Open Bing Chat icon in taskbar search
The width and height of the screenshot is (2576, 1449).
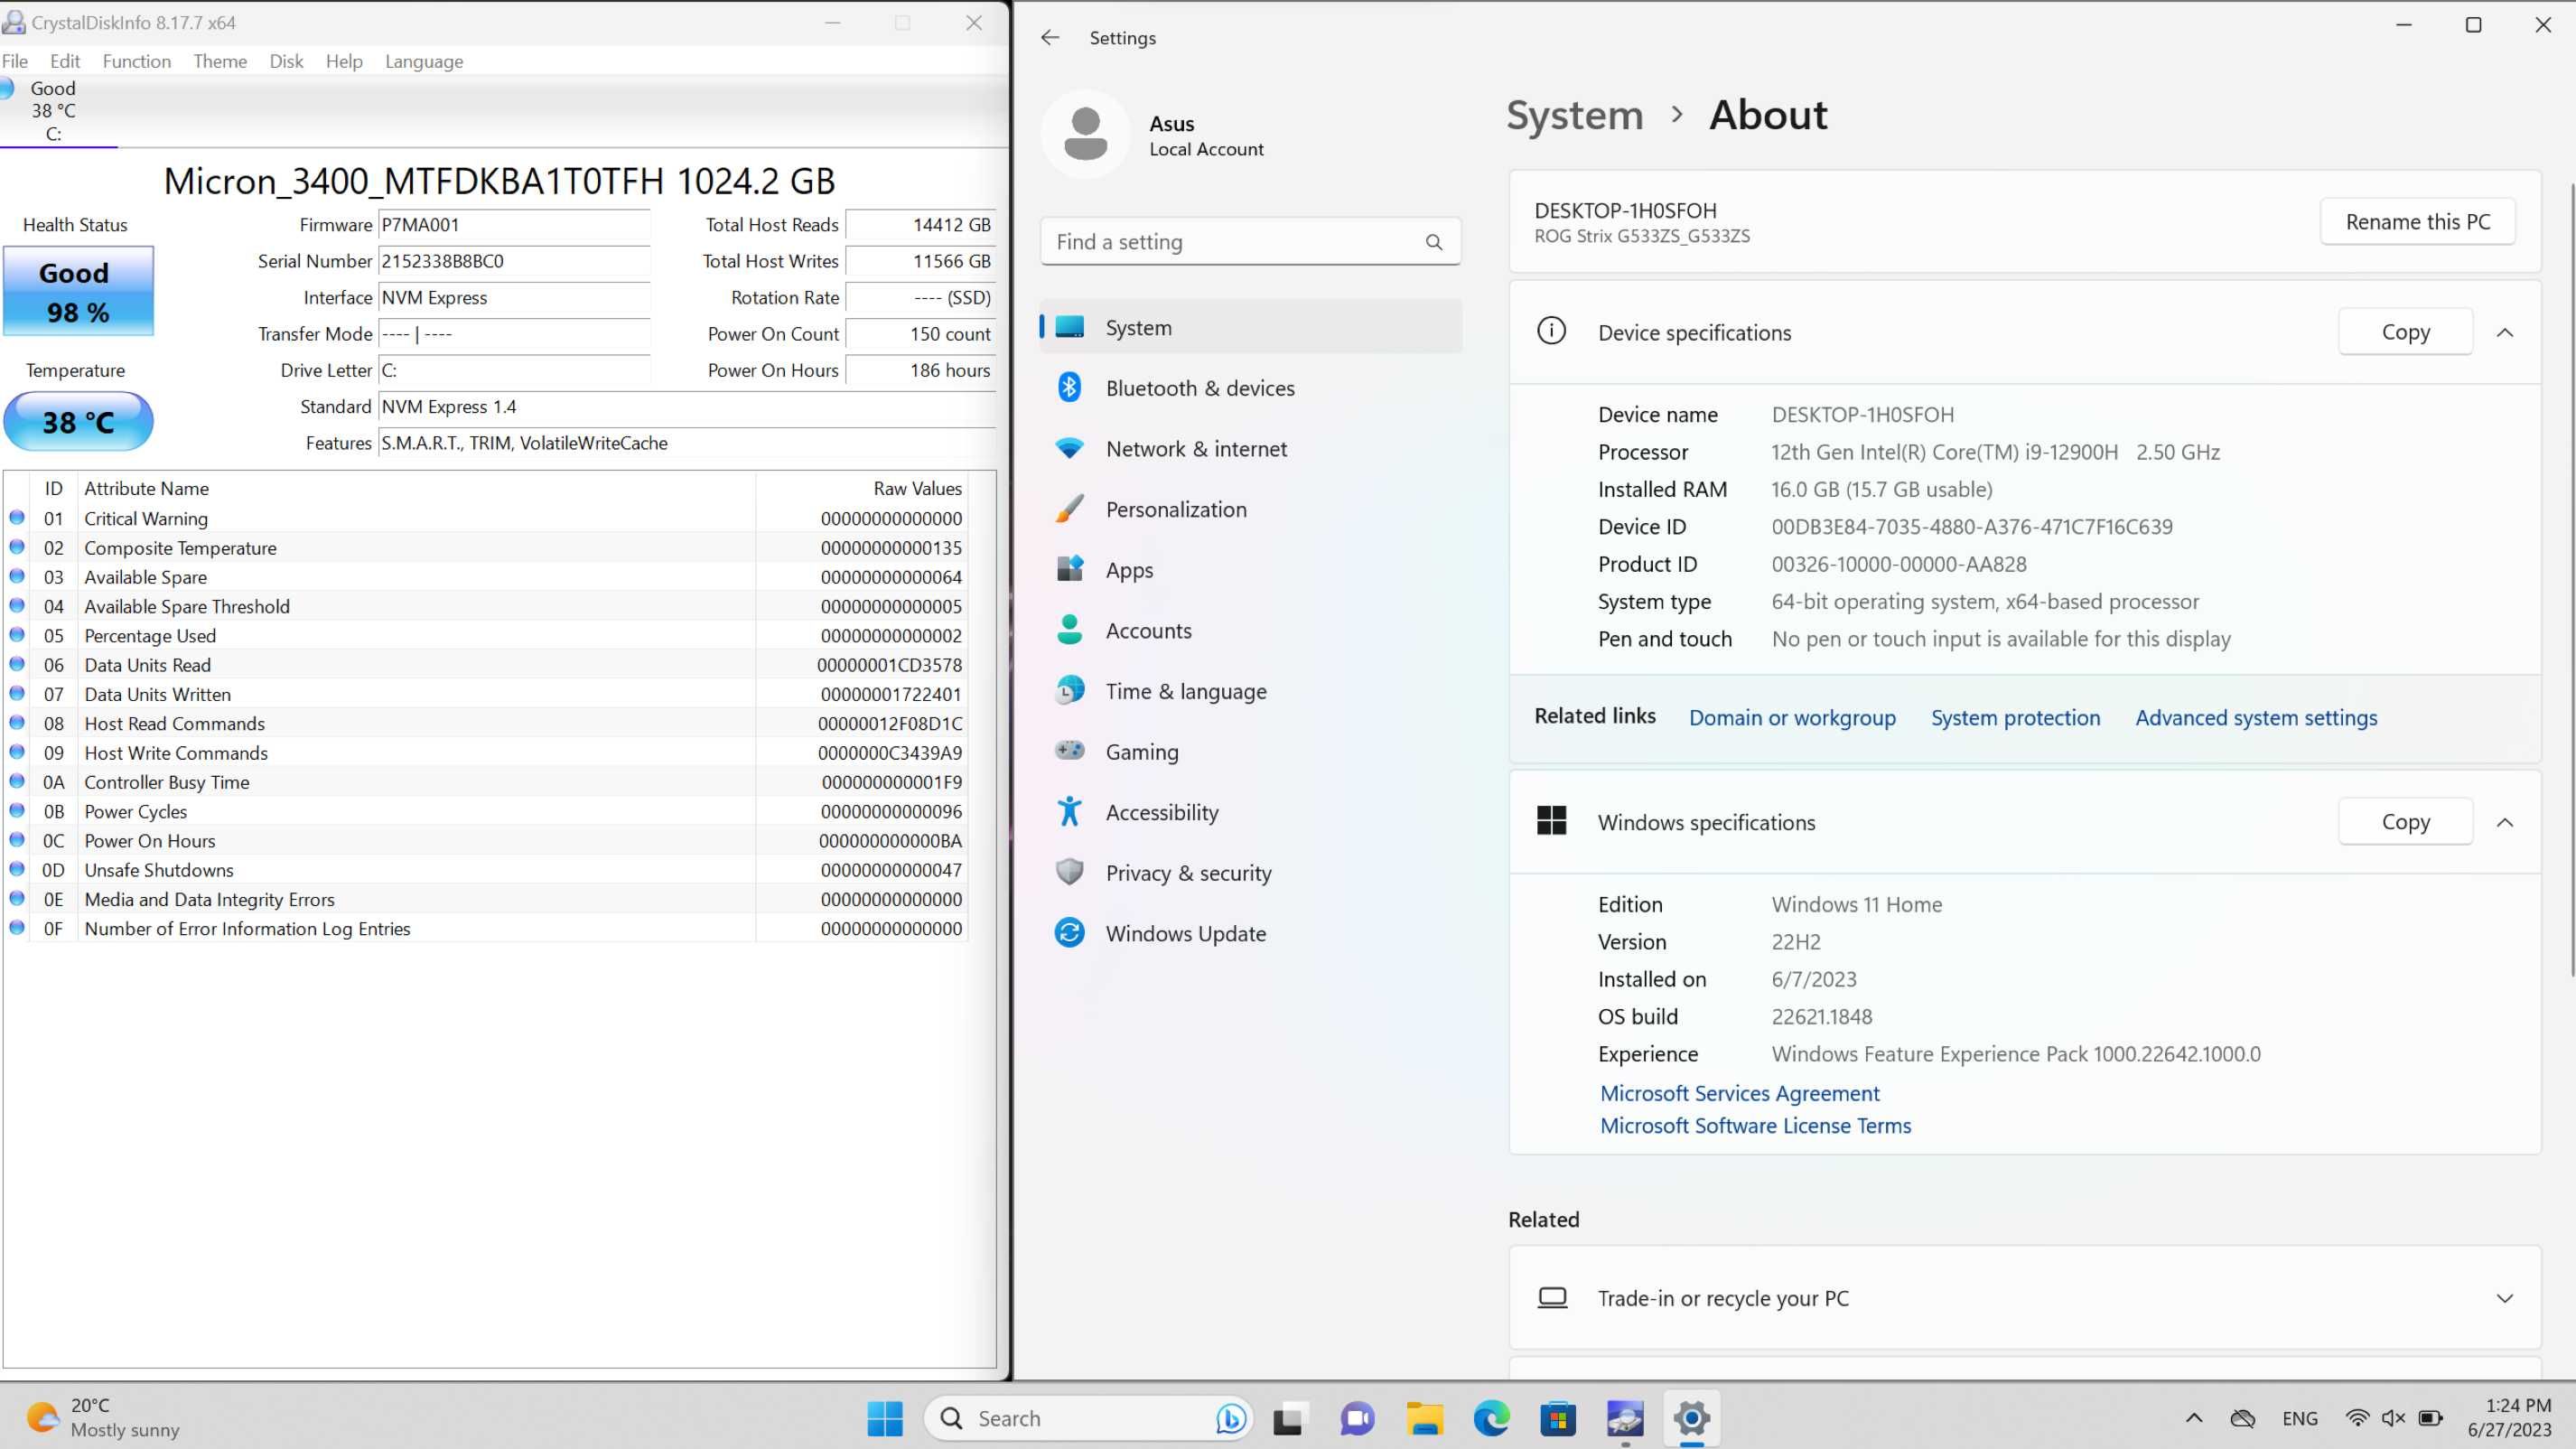(x=1230, y=1418)
